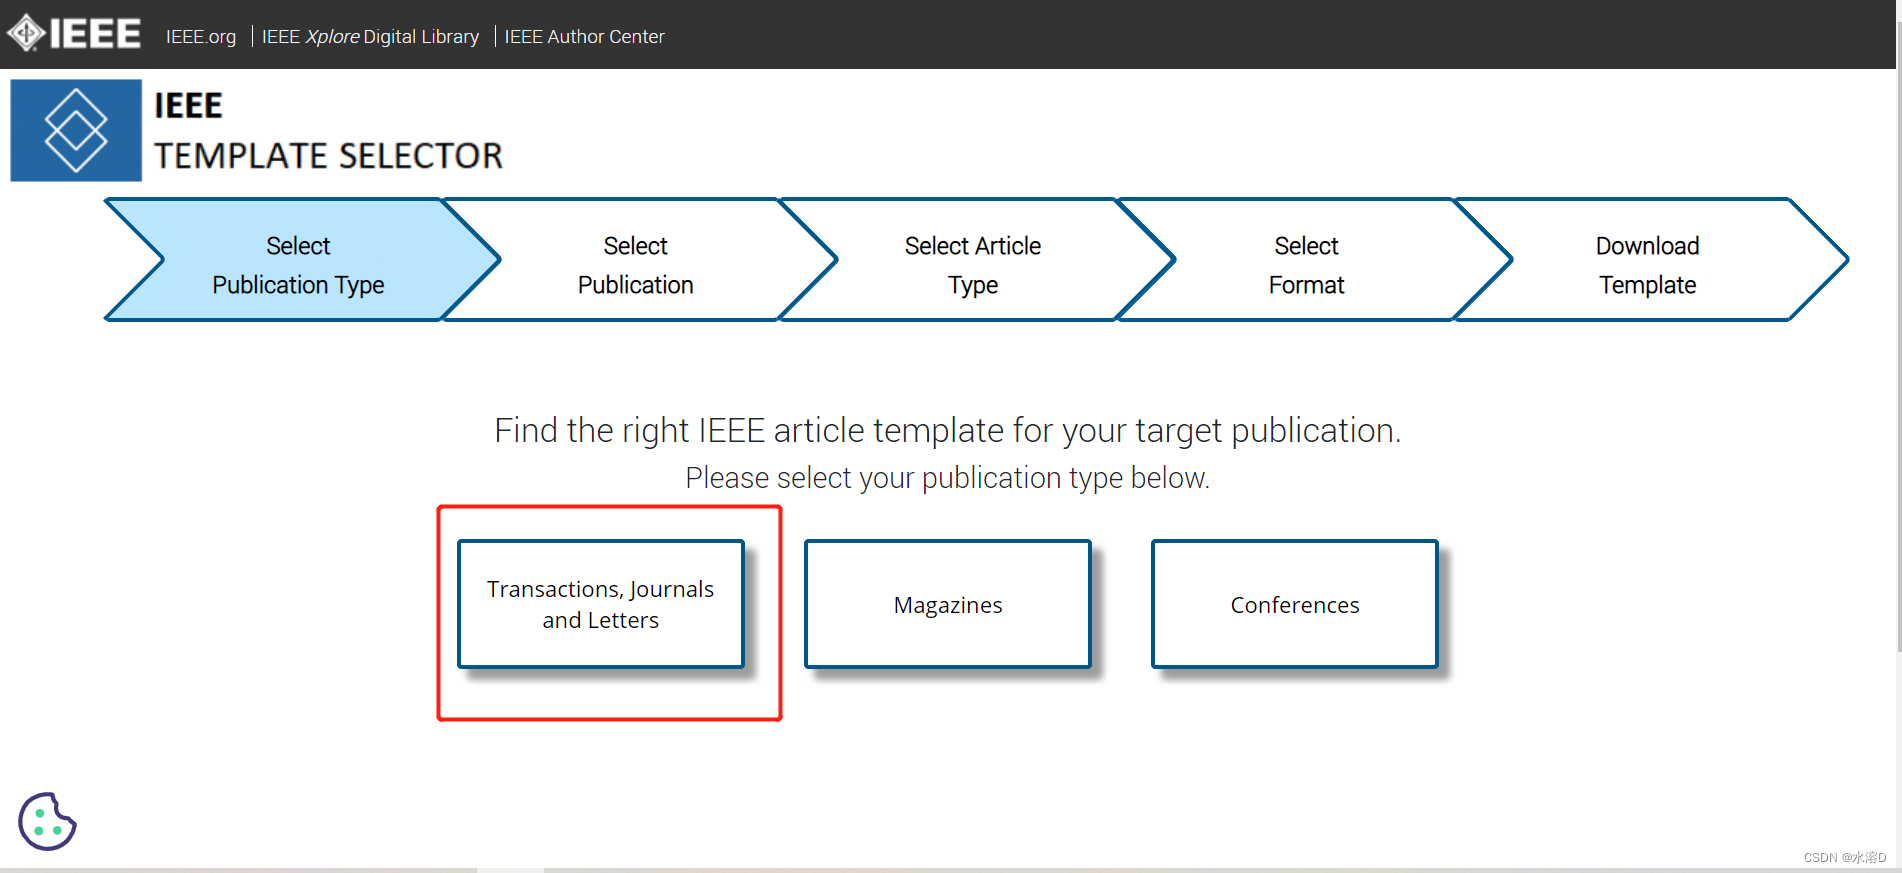This screenshot has width=1902, height=873.
Task: Open the IEEE Author Center link
Action: click(x=584, y=37)
